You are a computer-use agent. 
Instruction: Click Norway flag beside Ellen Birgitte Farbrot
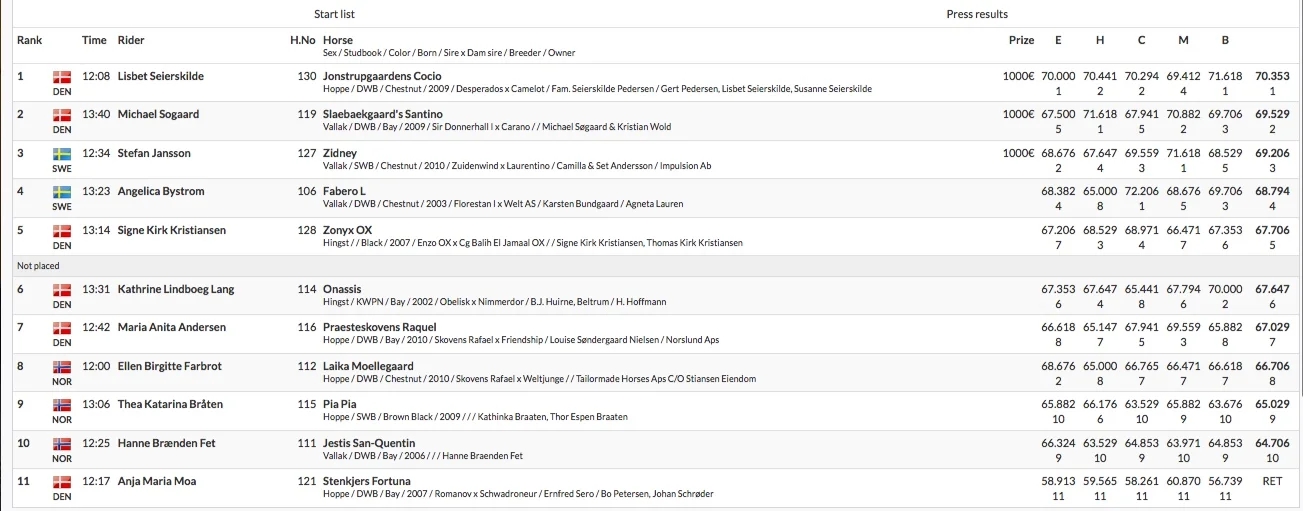[x=62, y=367]
